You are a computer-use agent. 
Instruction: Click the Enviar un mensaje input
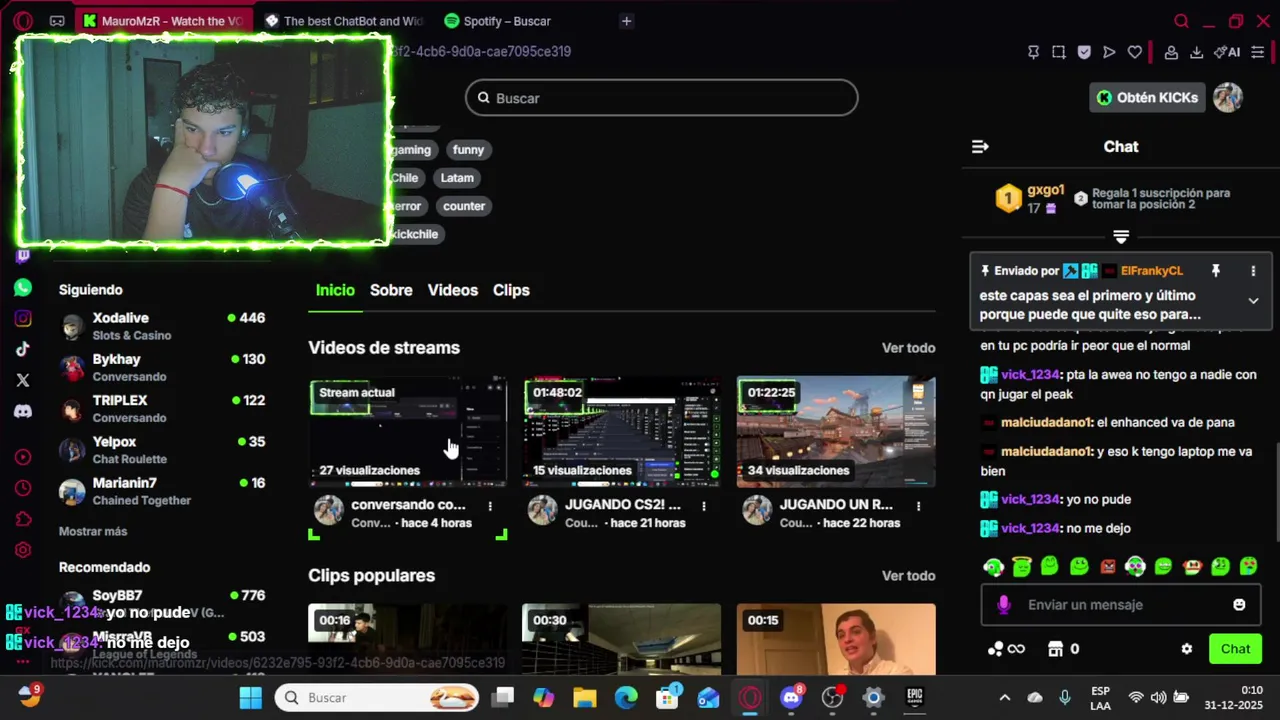[x=1120, y=605]
